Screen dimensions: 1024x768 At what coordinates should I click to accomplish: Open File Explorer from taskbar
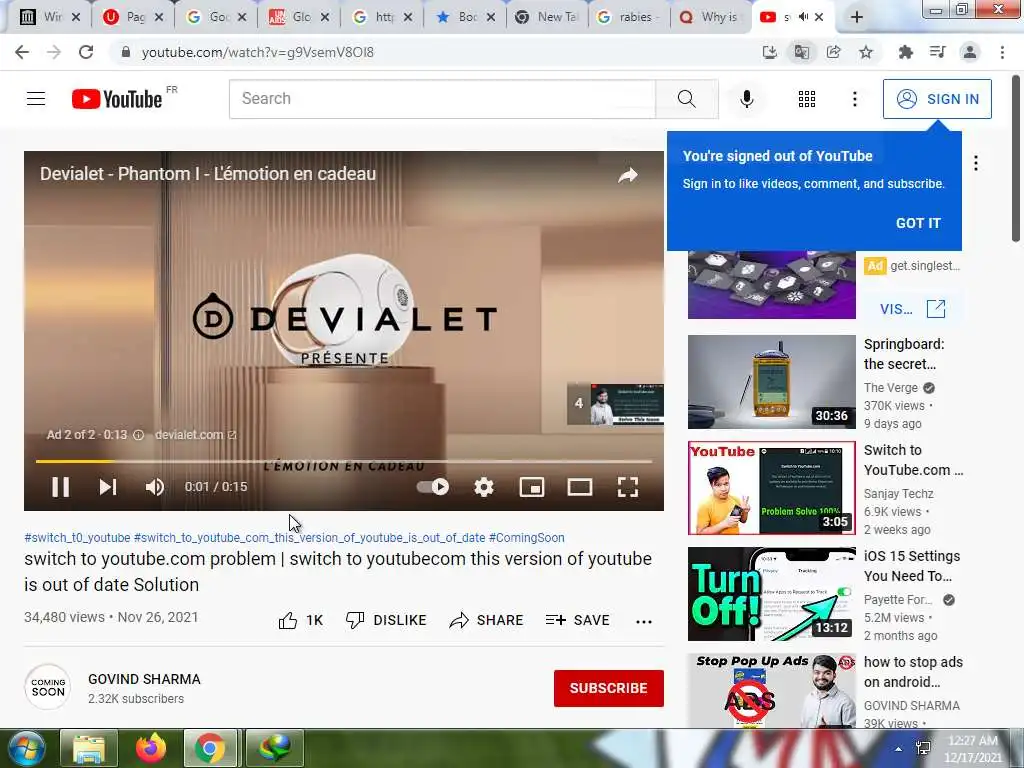coord(89,748)
